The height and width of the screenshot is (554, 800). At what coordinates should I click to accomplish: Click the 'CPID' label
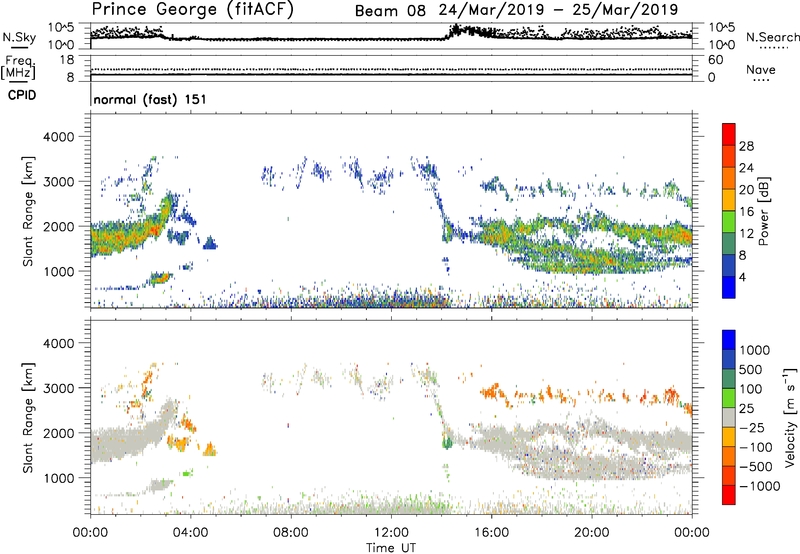point(22,95)
